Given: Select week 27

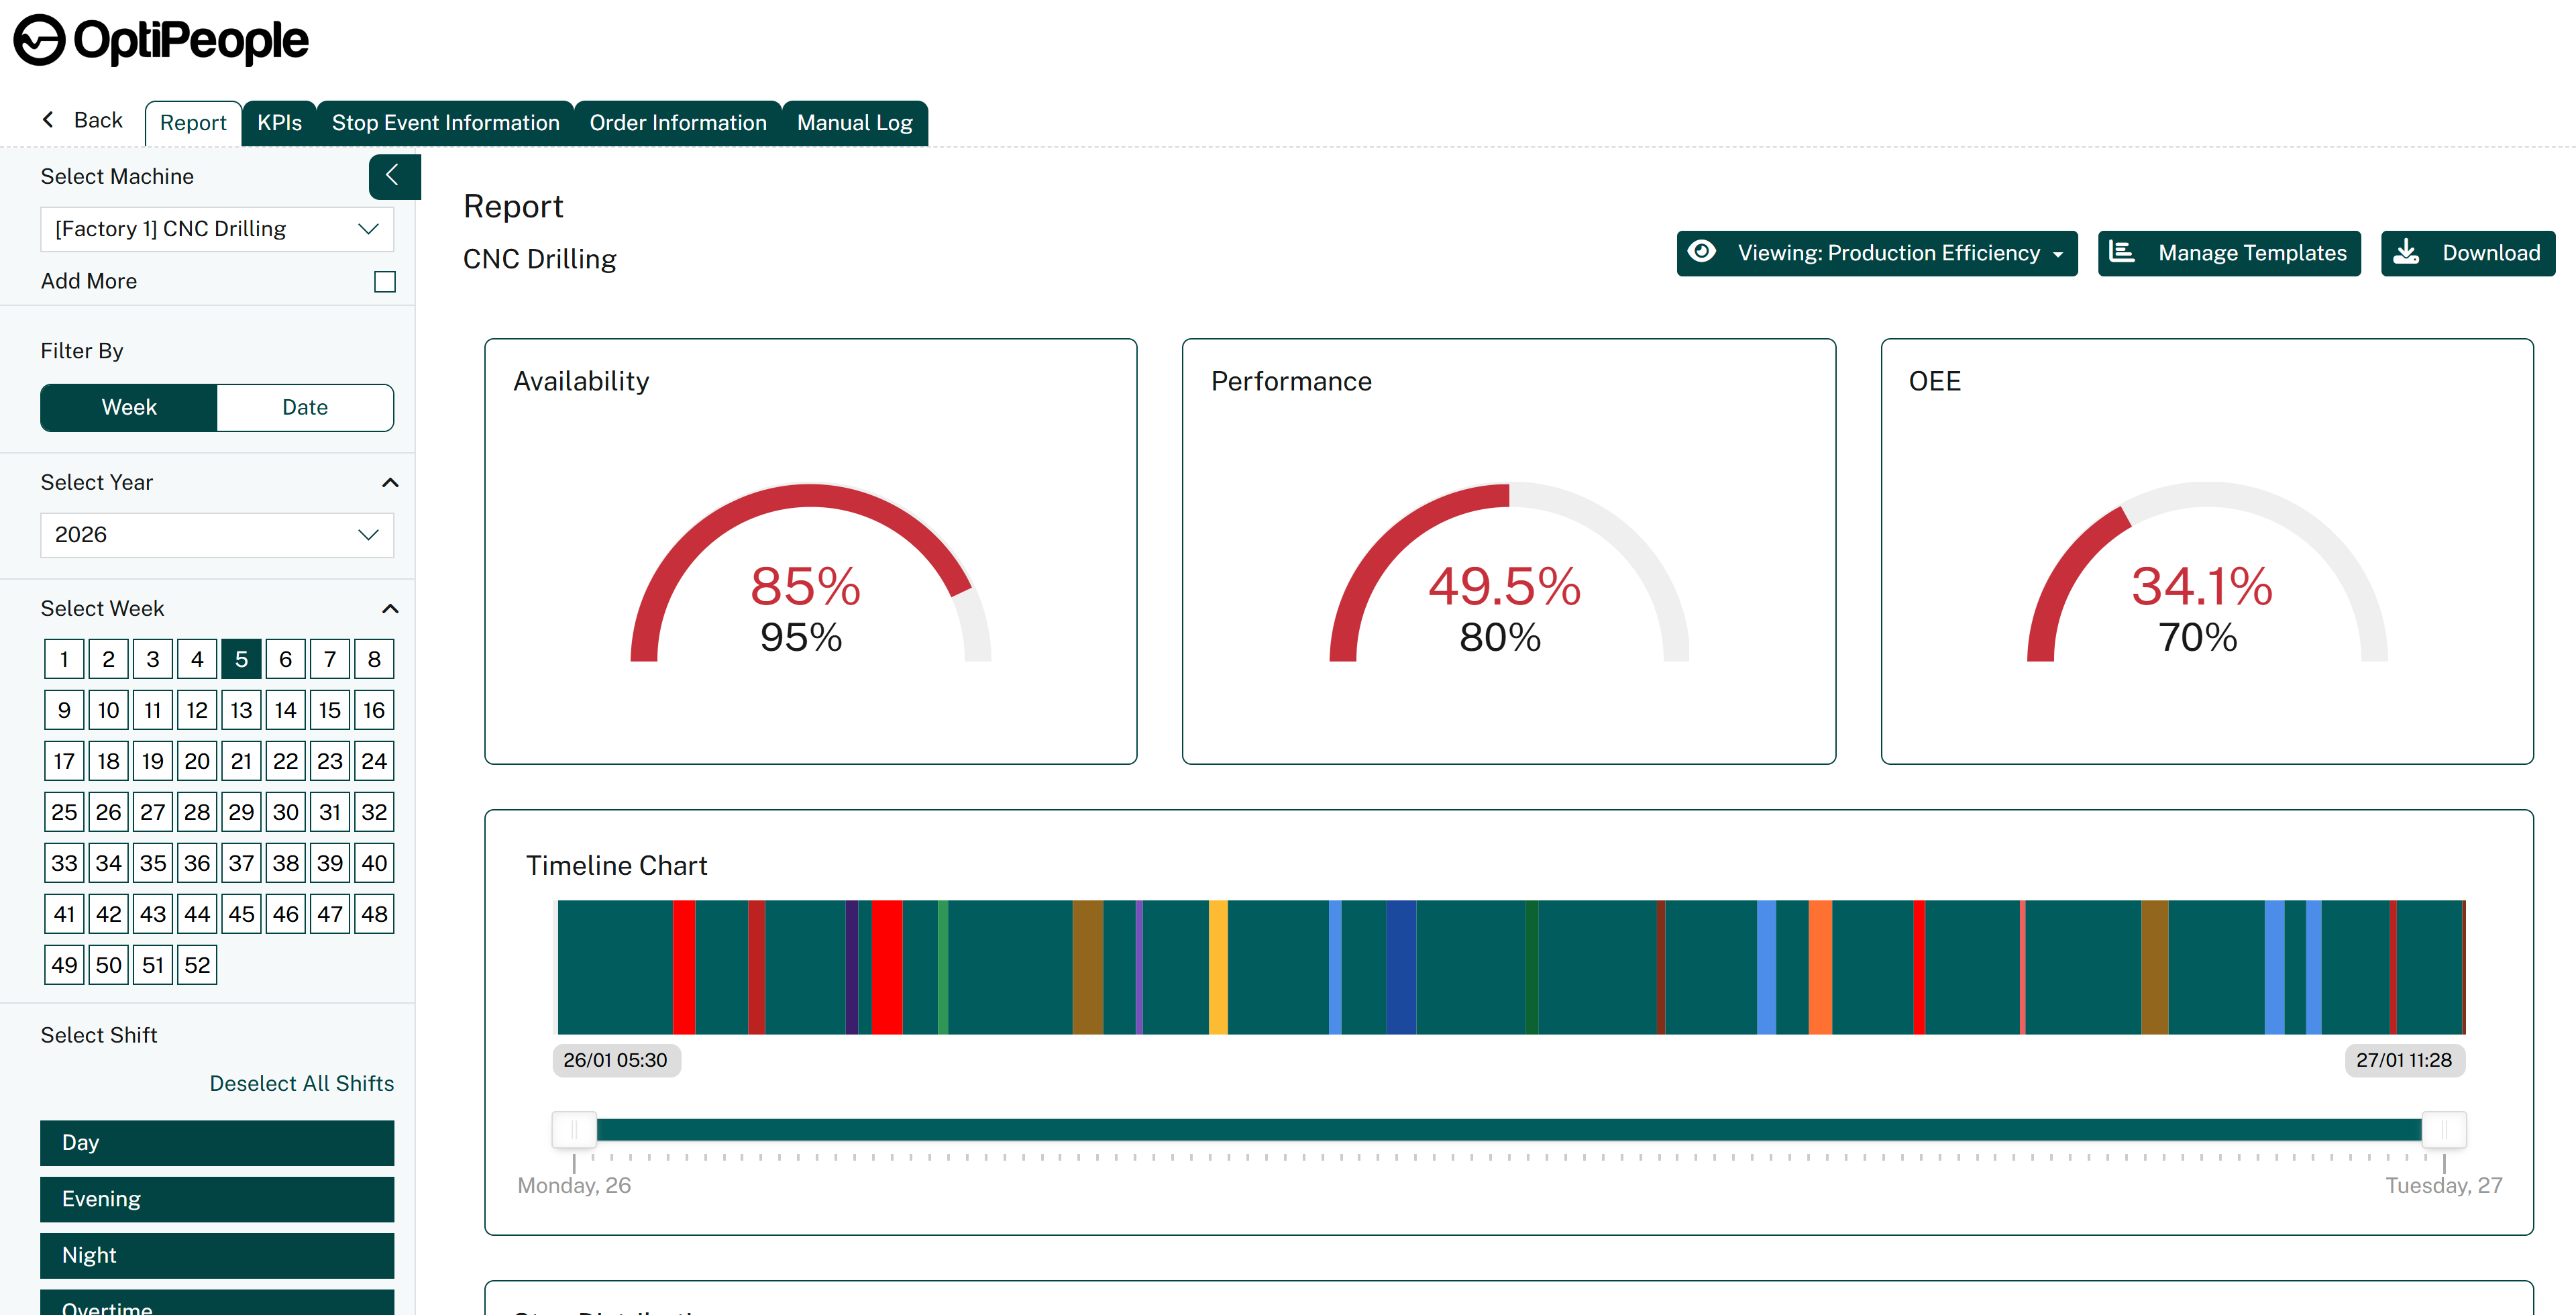Looking at the screenshot, I should [x=153, y=812].
